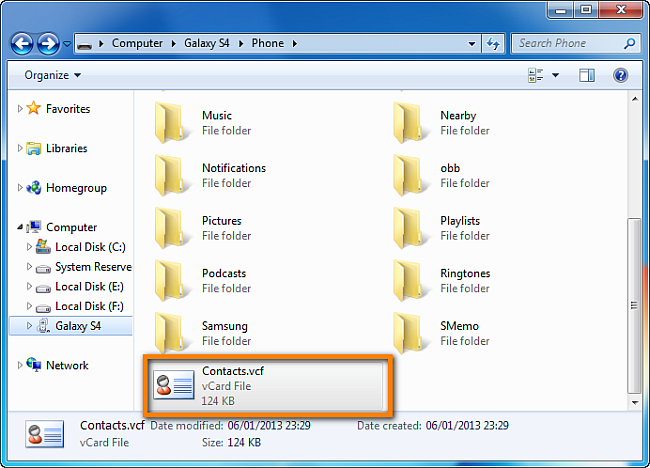Screen dimensions: 650x468
Task: Expand the arrow after Galaxy S4 in breadcrumb
Action: click(x=241, y=44)
